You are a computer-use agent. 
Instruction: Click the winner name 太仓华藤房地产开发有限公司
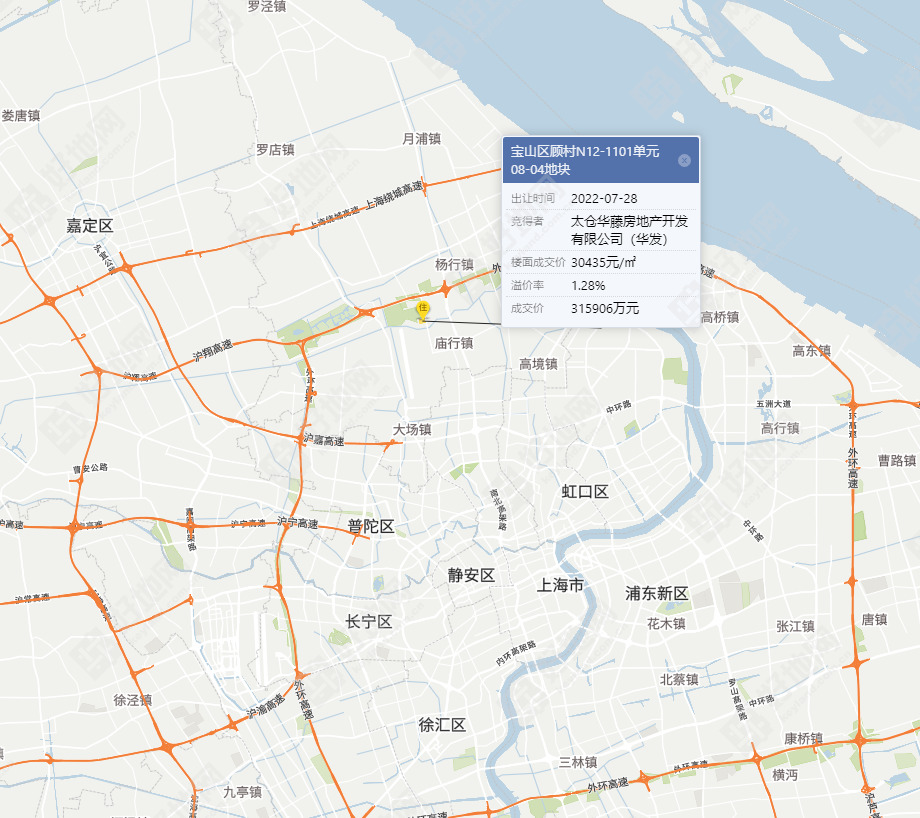point(629,230)
